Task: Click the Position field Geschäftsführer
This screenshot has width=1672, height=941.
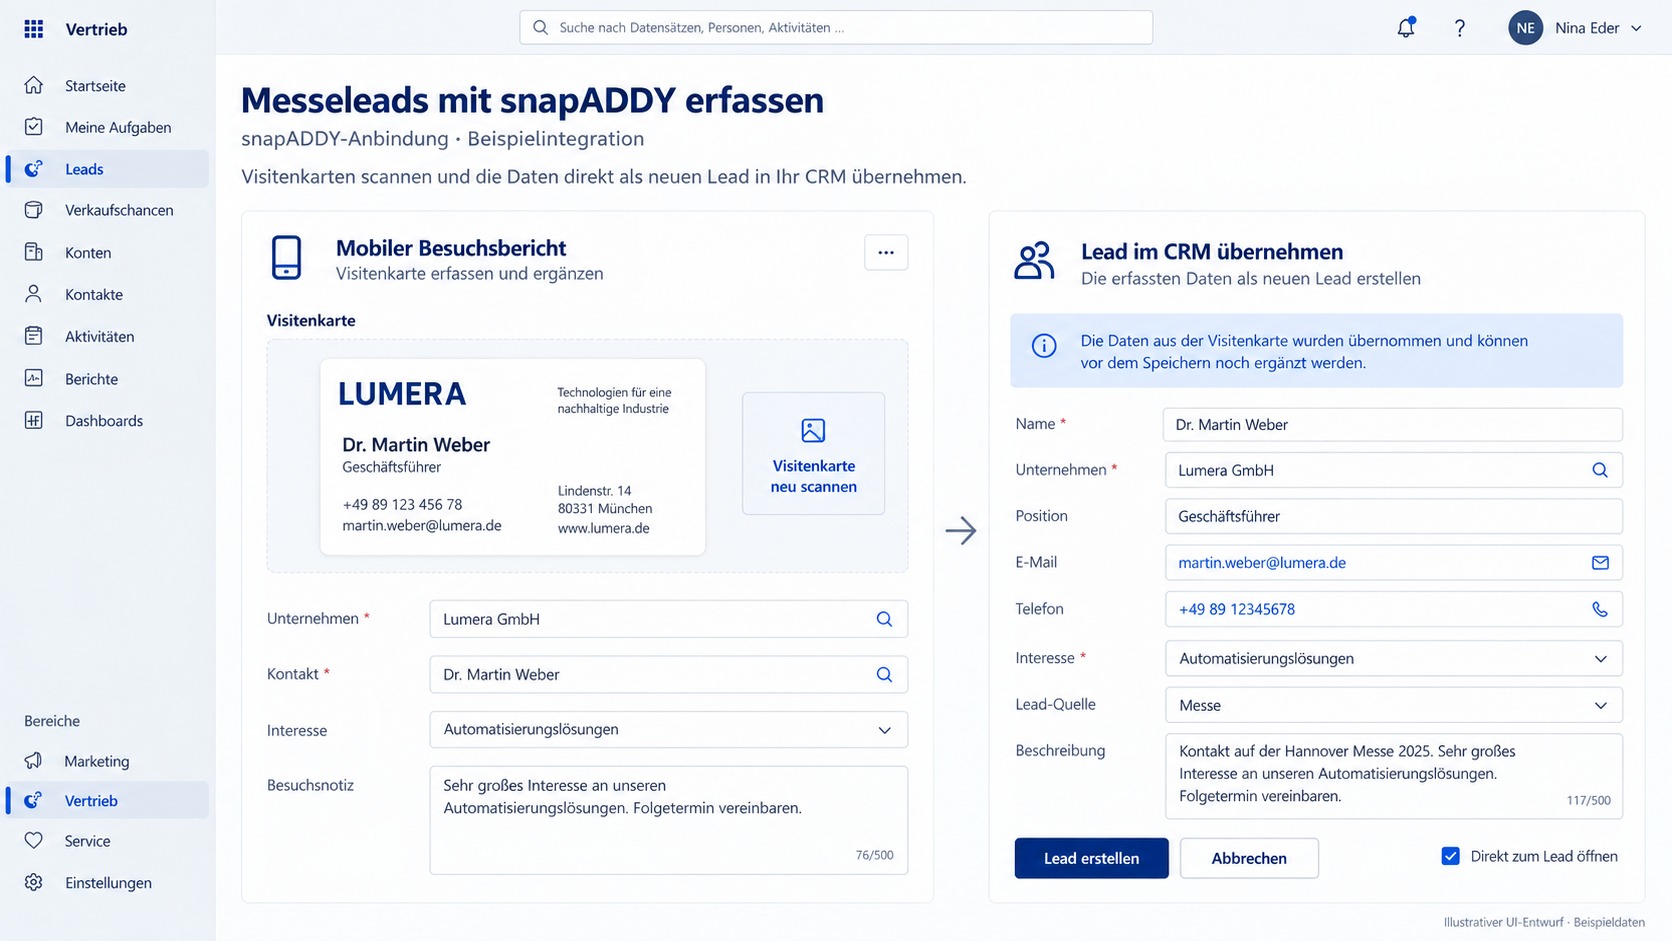Action: (1393, 516)
